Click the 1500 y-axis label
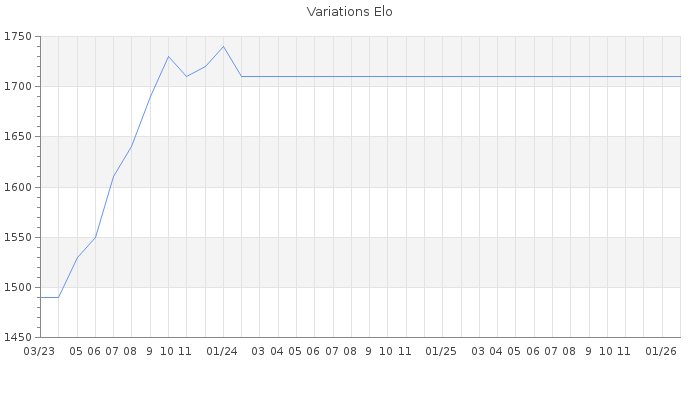This screenshot has width=700, height=400. pyautogui.click(x=17, y=288)
